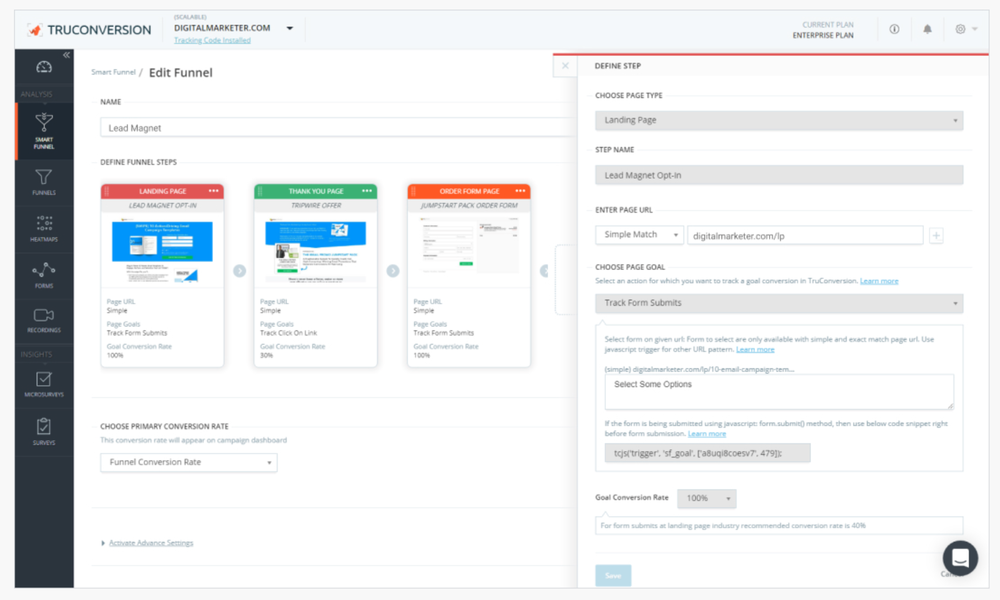
Task: Click 'Track Click On Link' goal text
Action: click(288, 333)
